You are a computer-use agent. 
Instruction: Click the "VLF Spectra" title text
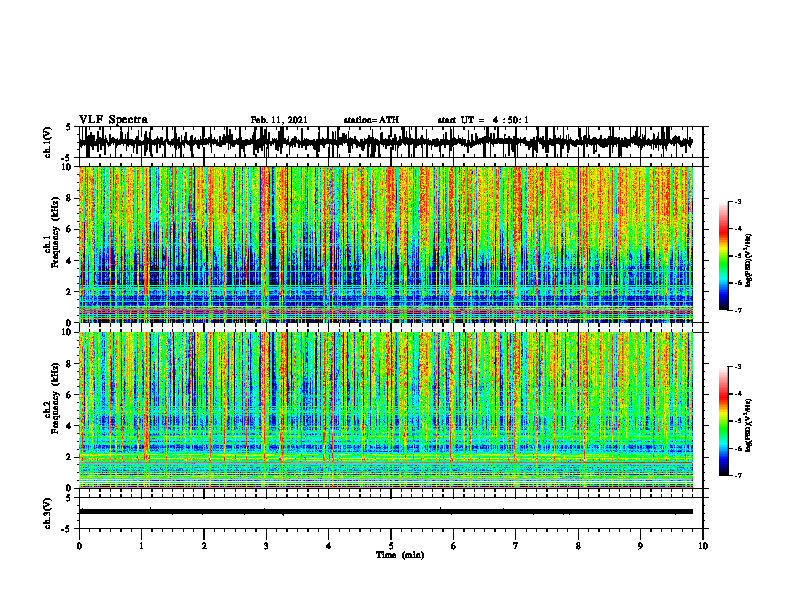(113, 119)
